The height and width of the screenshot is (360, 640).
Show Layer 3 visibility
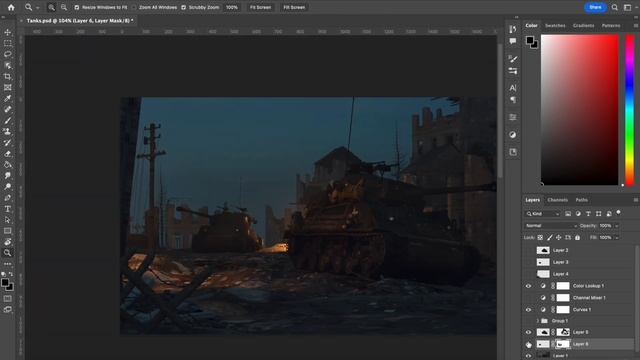tap(528, 262)
